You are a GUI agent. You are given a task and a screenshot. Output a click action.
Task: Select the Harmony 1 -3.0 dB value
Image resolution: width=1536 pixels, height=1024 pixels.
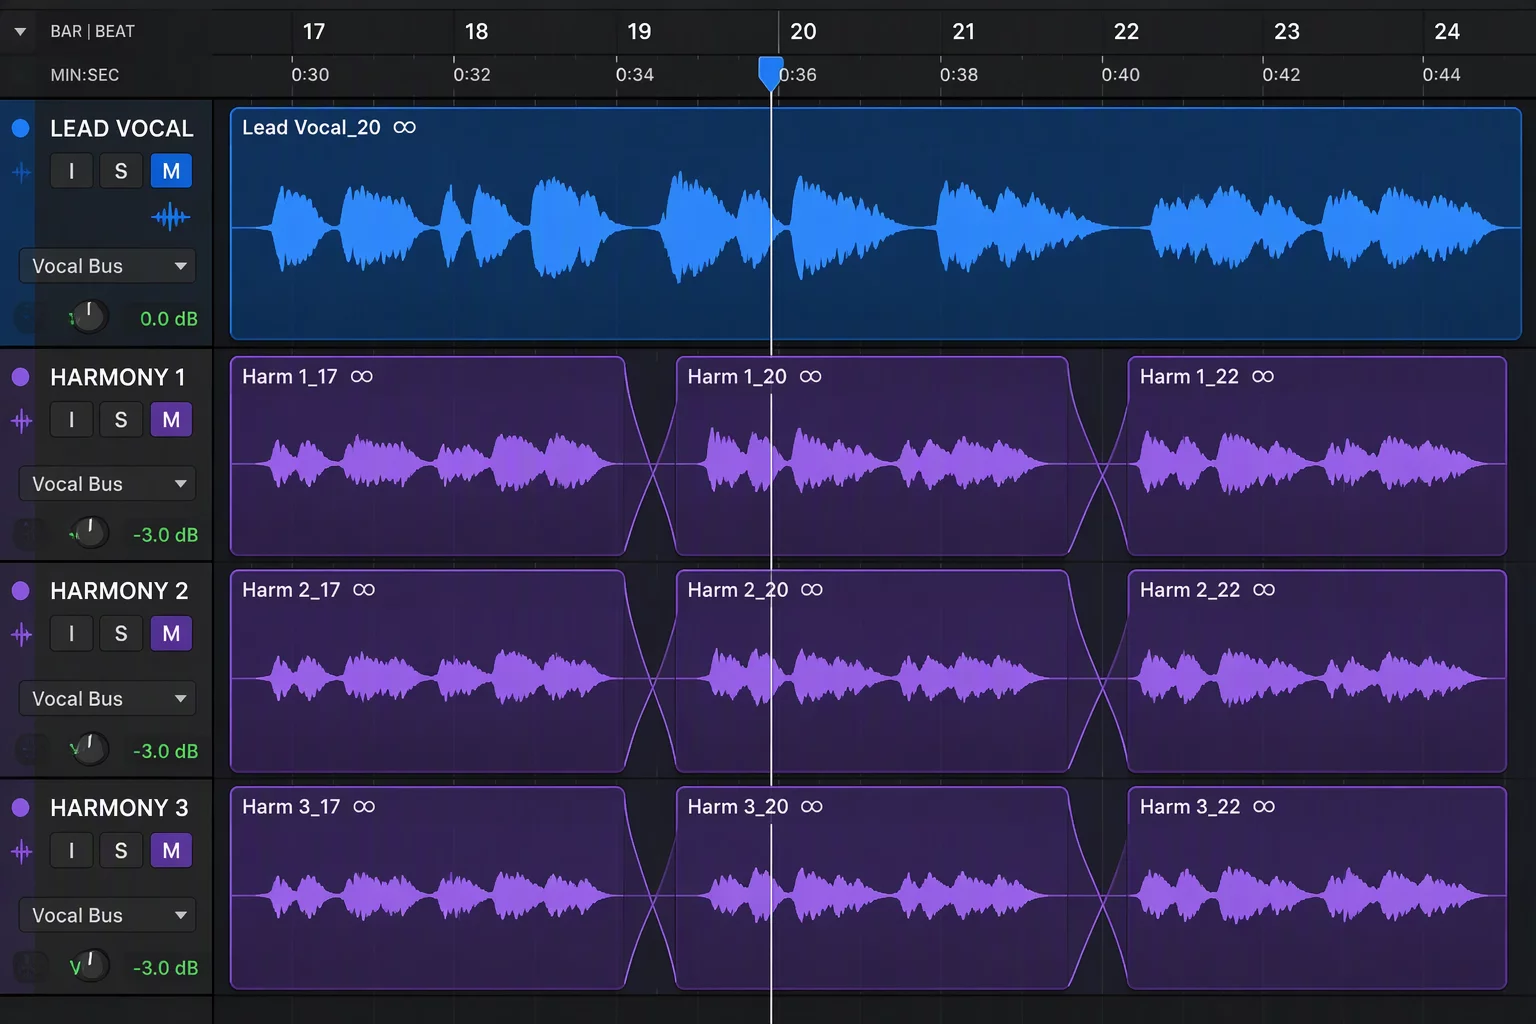(165, 535)
